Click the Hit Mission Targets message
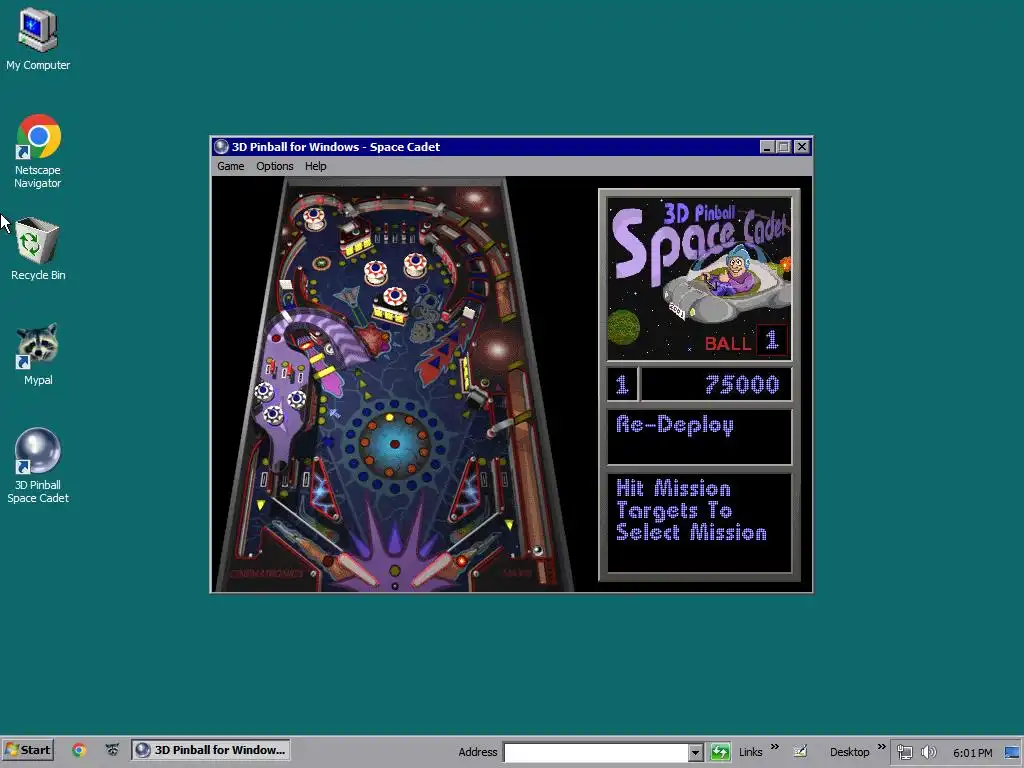 click(x=691, y=510)
